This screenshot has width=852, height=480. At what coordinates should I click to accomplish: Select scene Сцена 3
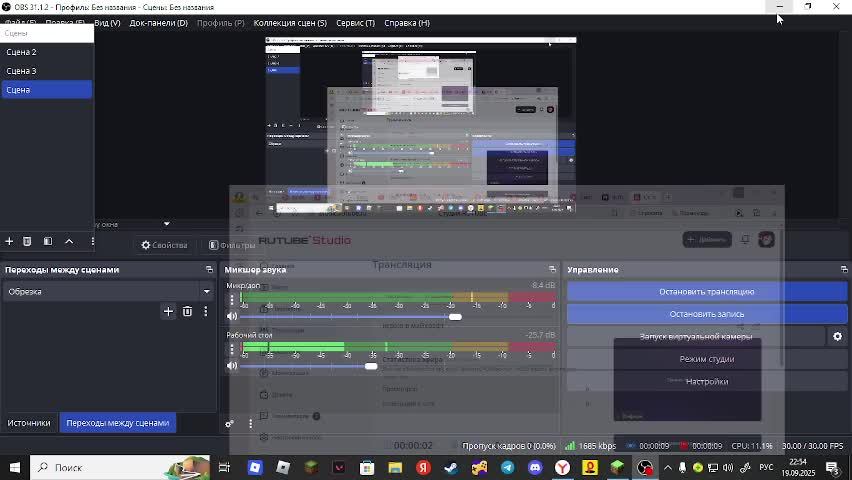[47, 71]
